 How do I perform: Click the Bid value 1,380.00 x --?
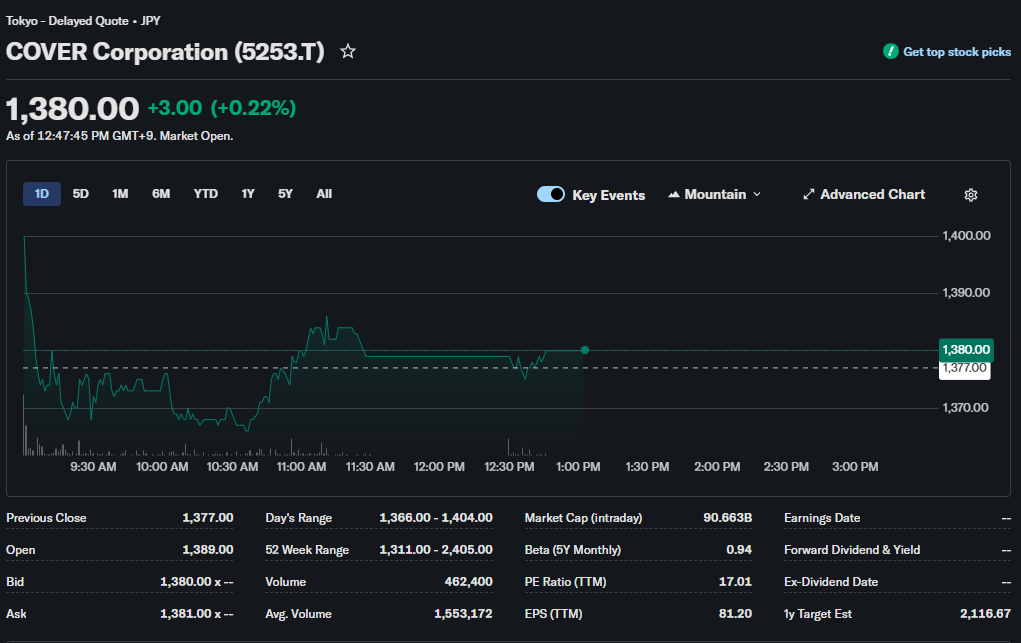(x=197, y=582)
